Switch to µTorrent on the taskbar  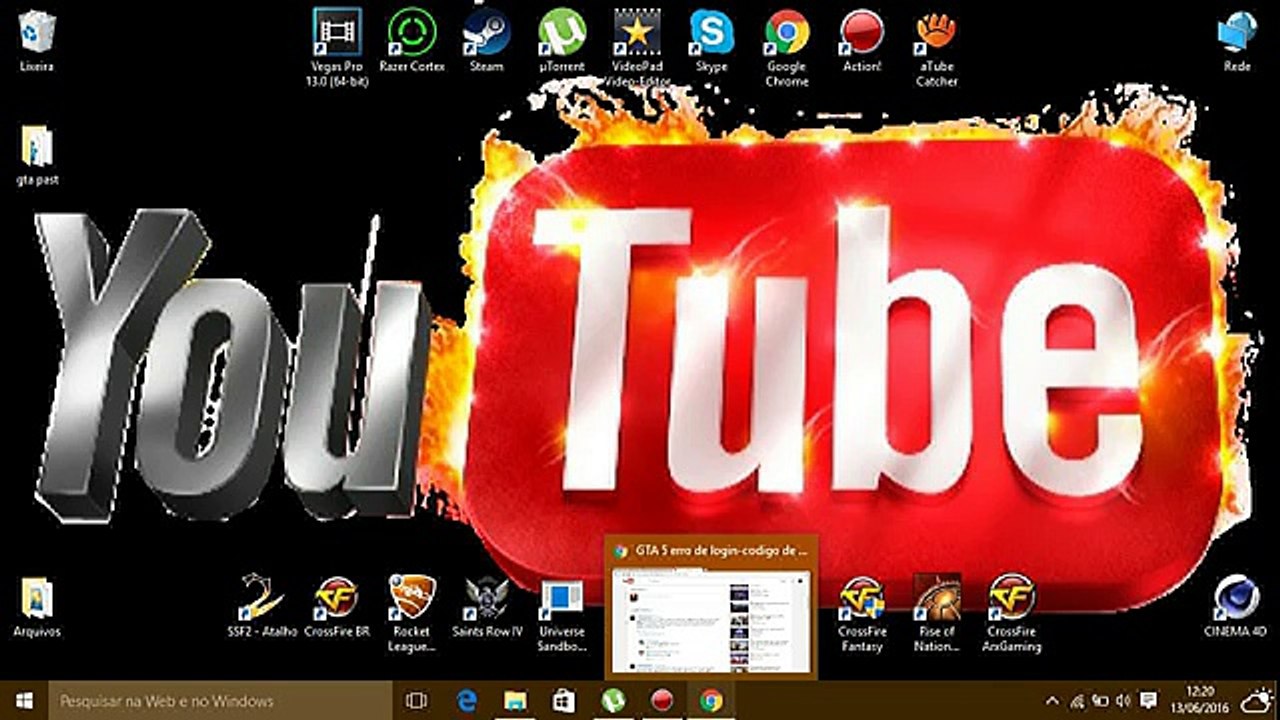pos(613,700)
